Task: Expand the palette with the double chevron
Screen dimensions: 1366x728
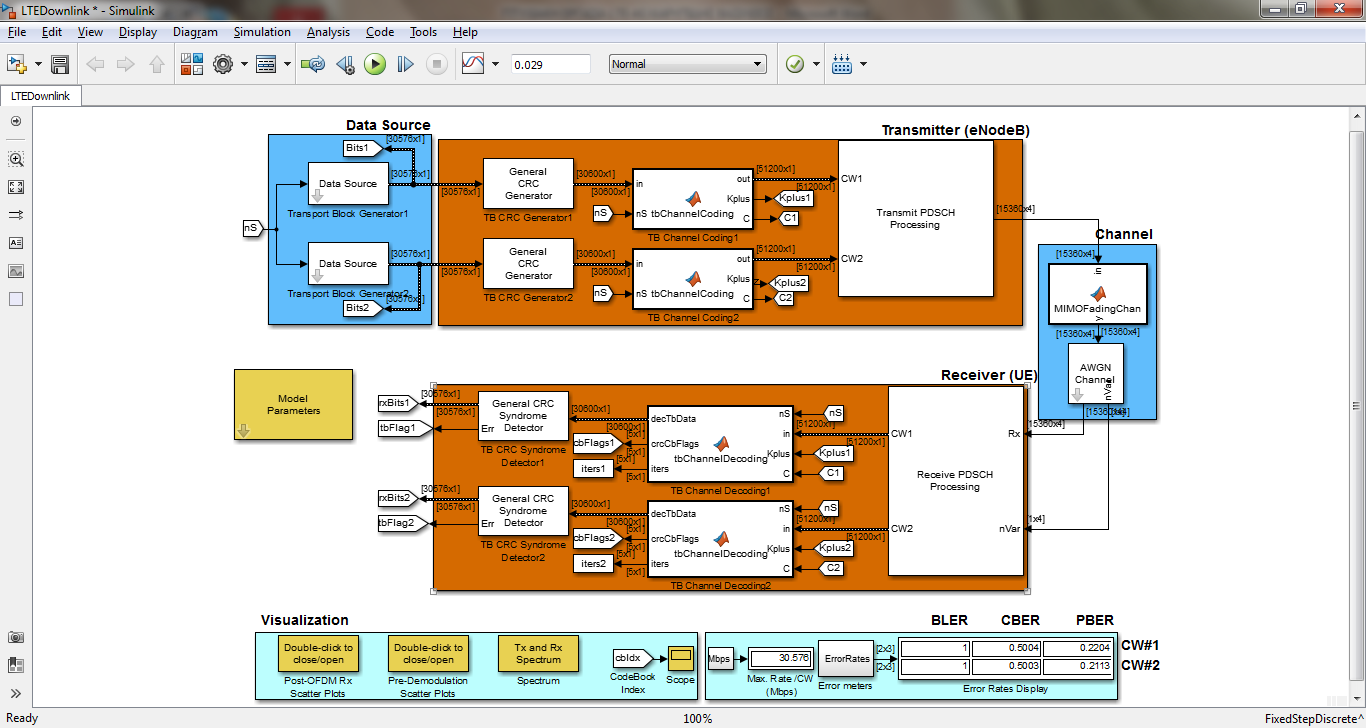Action: 16,693
